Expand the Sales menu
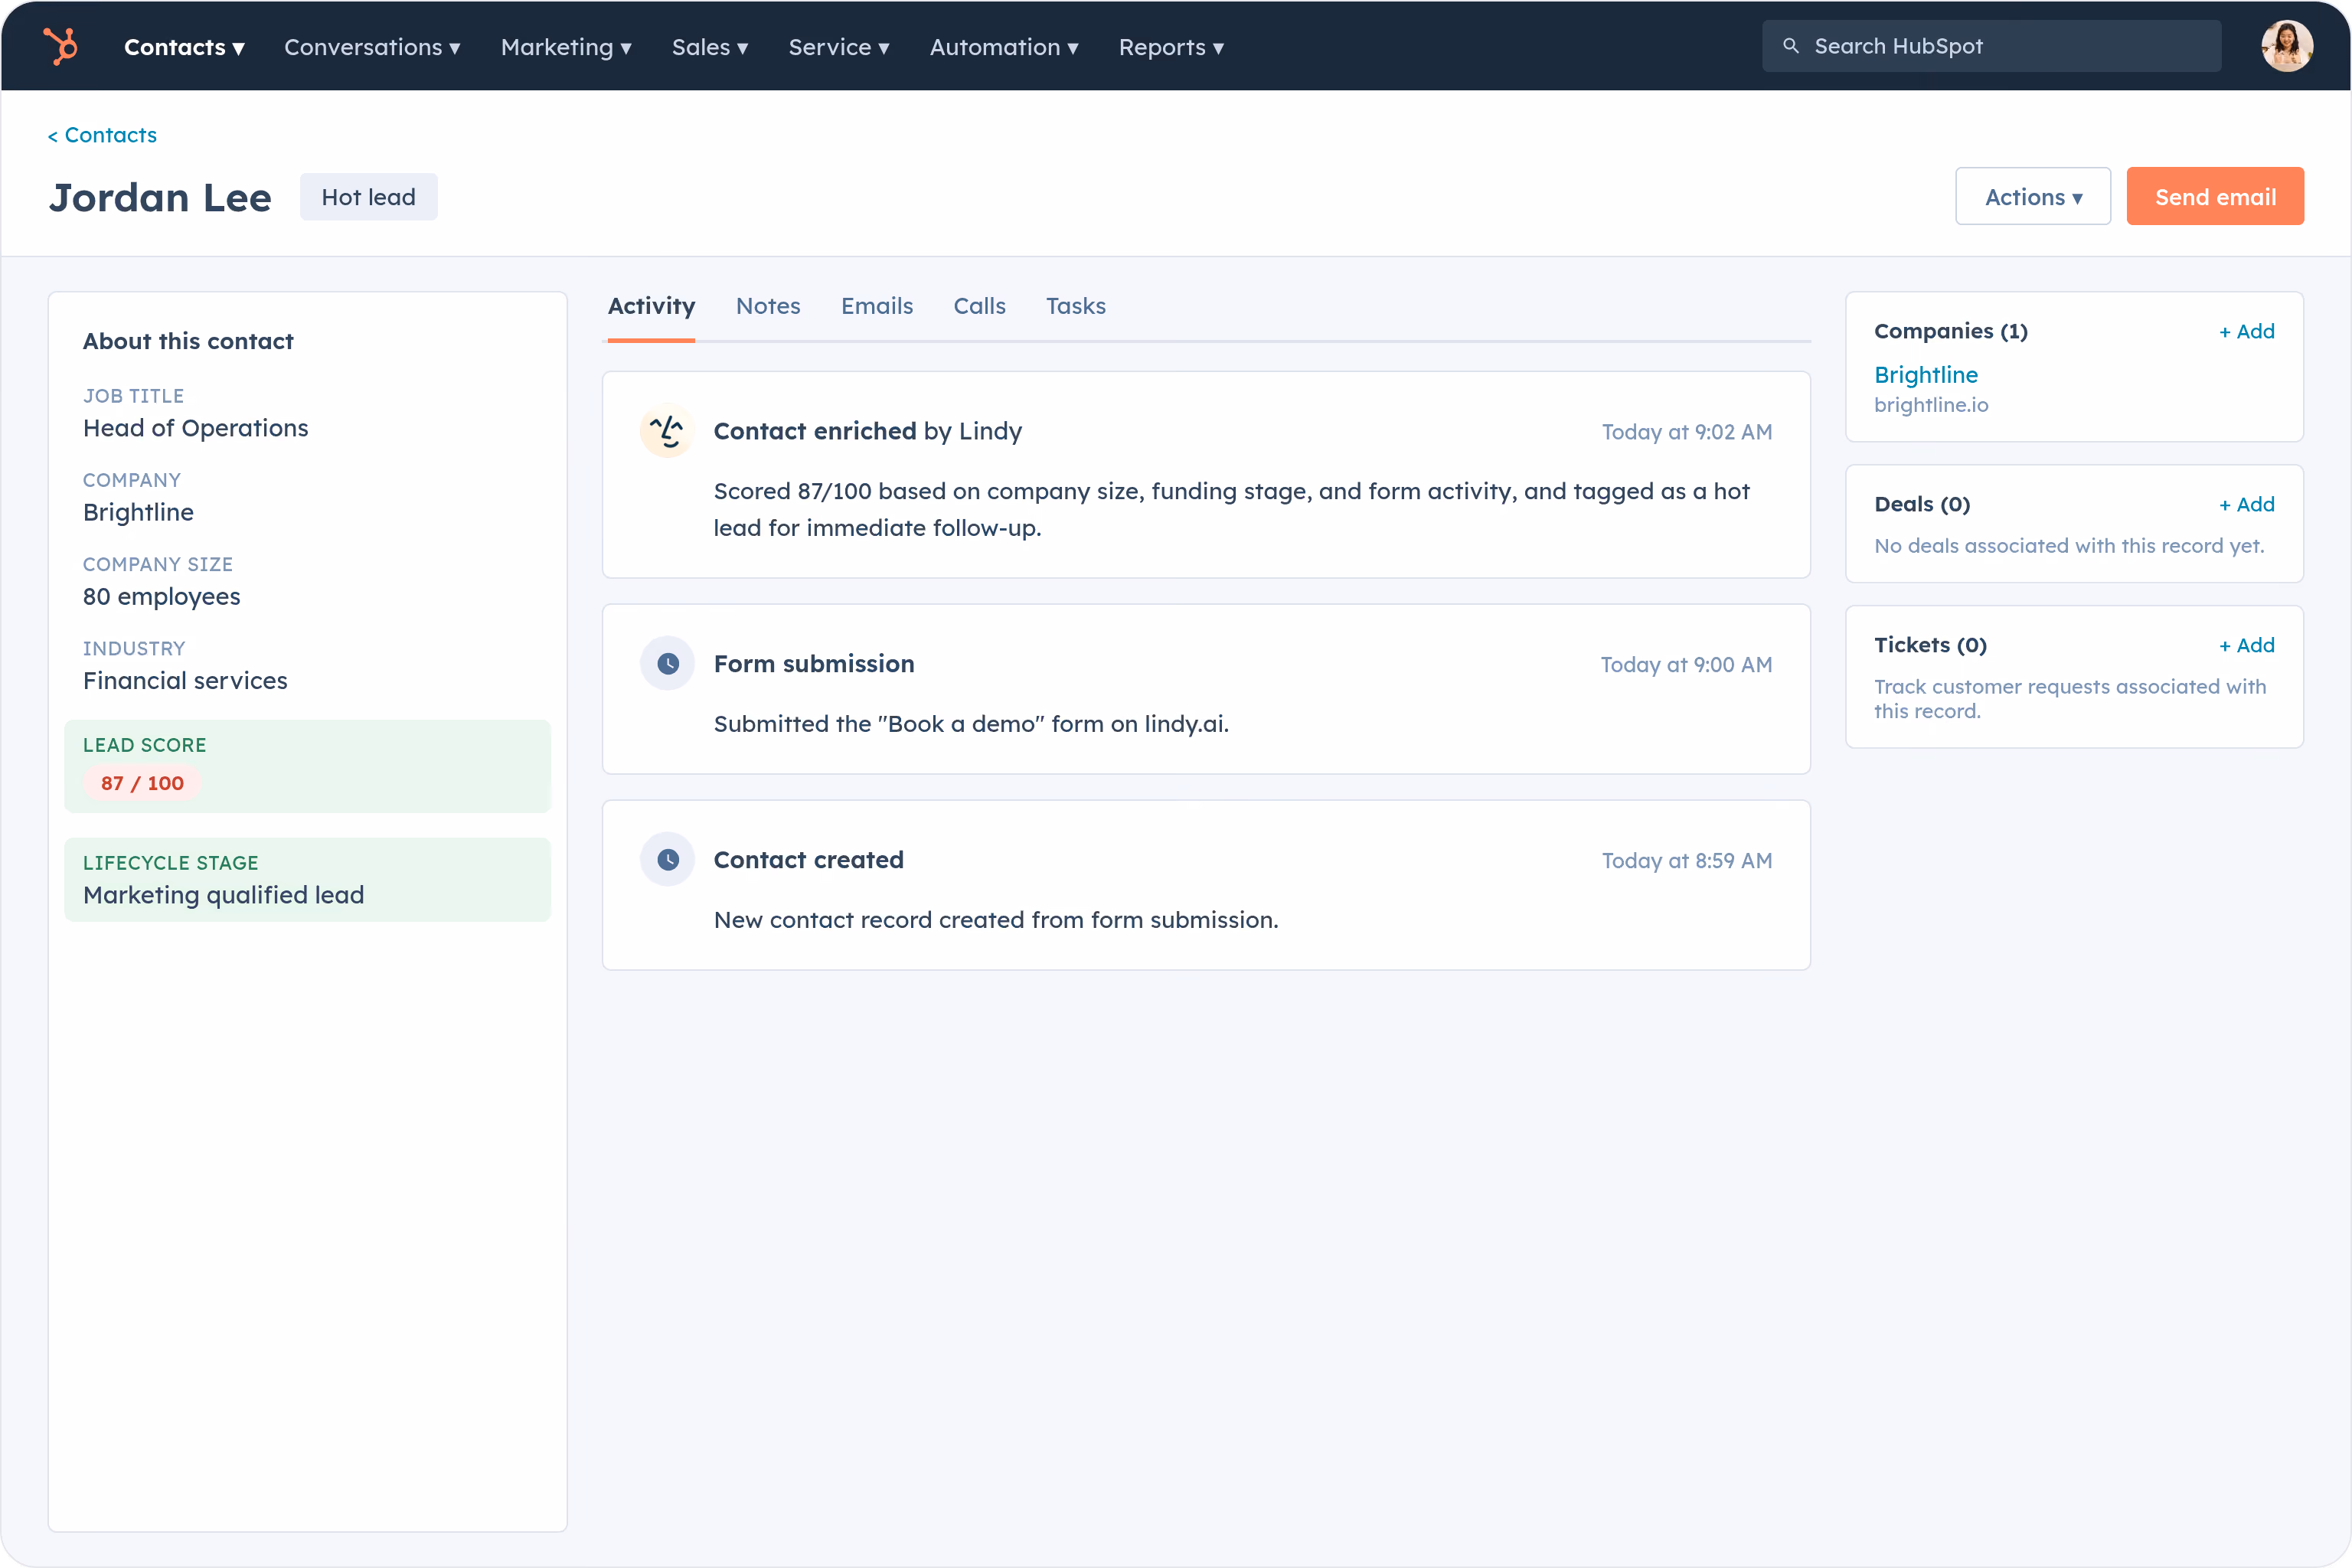 710,47
